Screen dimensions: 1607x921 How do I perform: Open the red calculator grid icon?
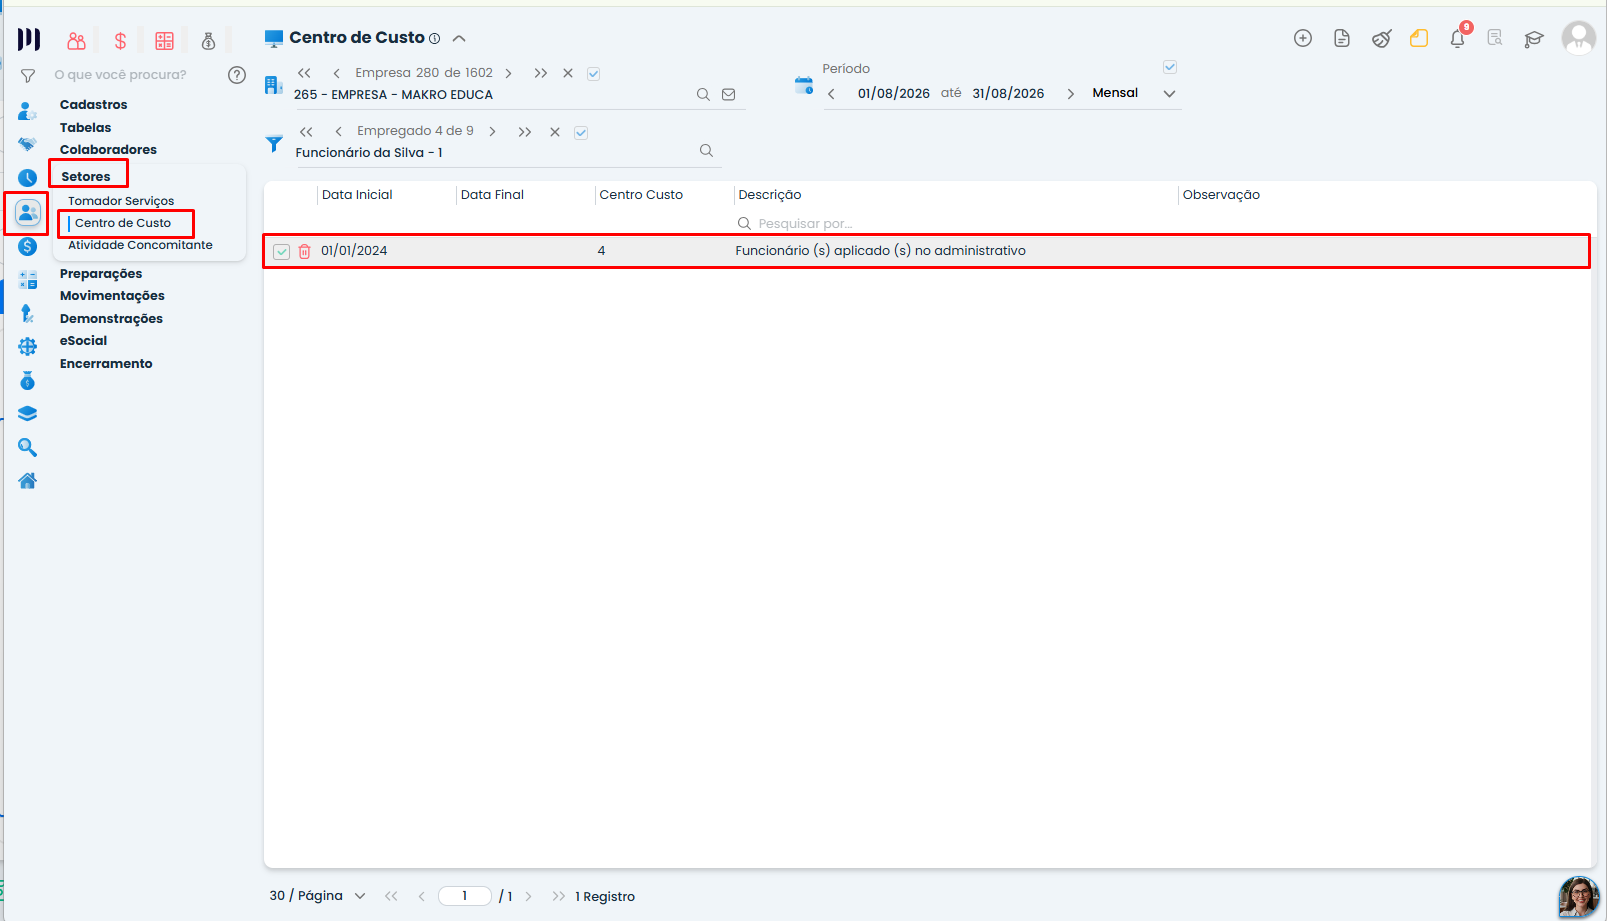(164, 41)
